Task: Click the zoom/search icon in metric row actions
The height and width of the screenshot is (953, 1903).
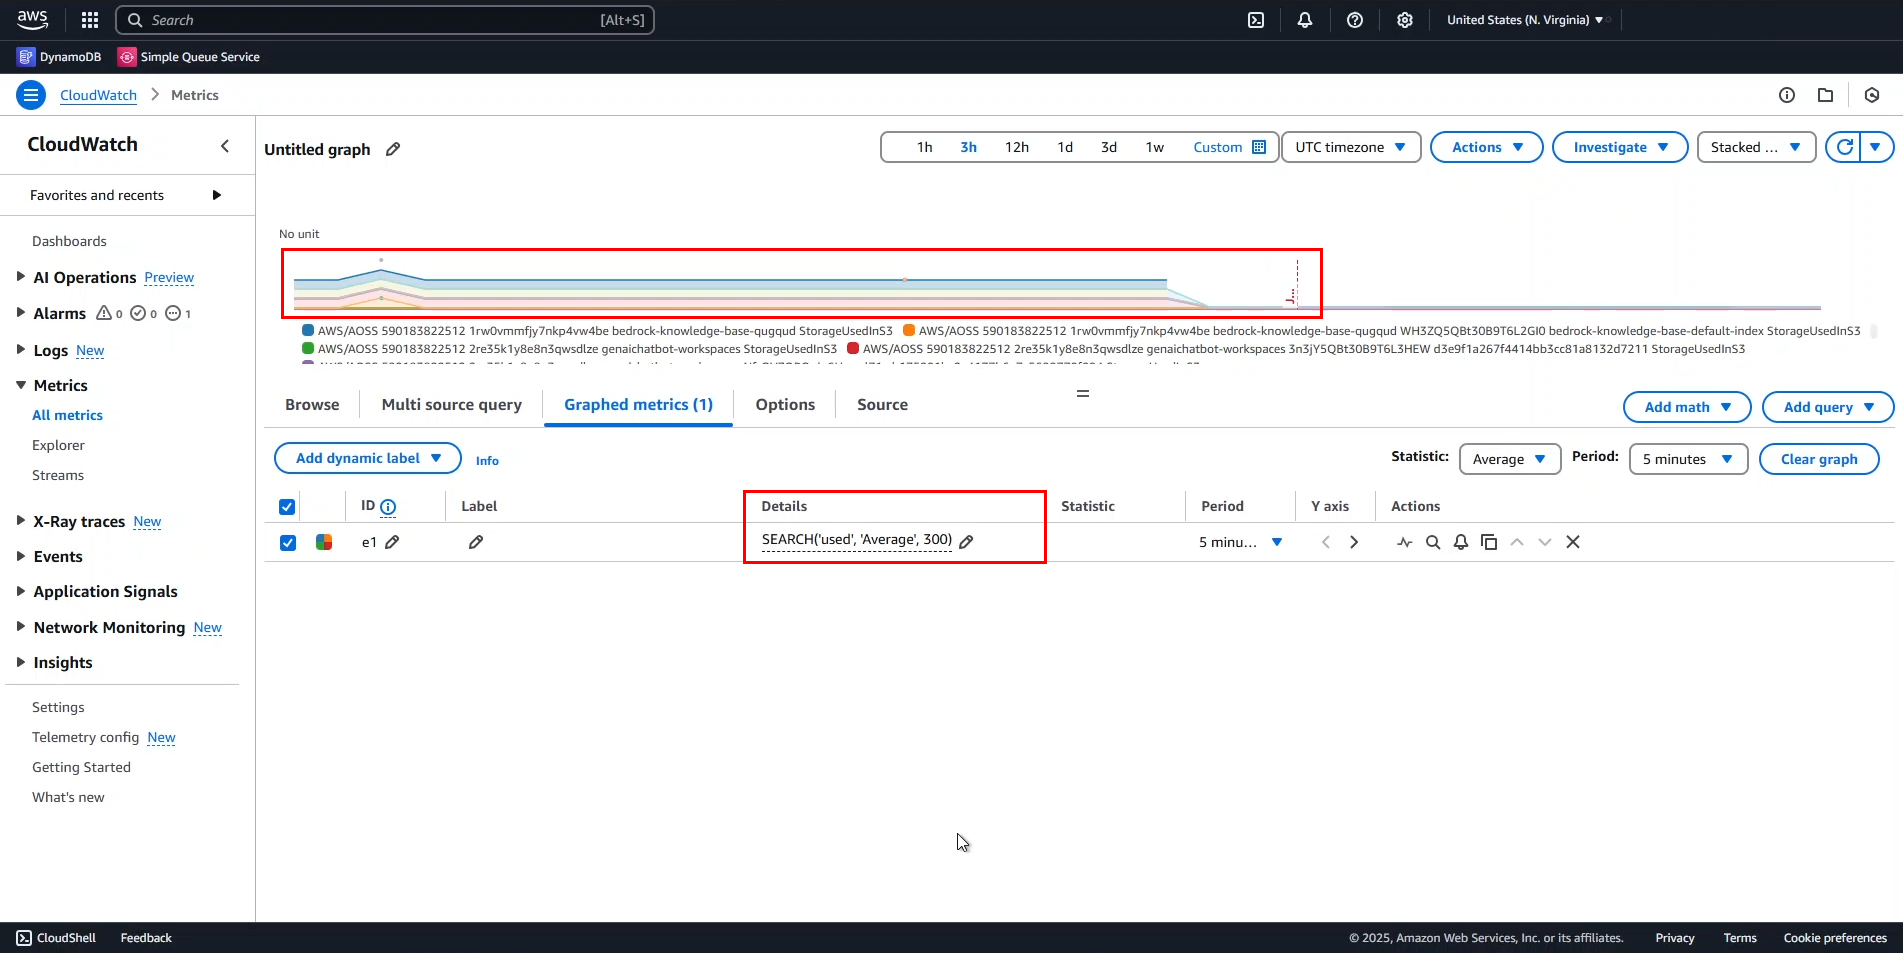Action: click(1432, 541)
